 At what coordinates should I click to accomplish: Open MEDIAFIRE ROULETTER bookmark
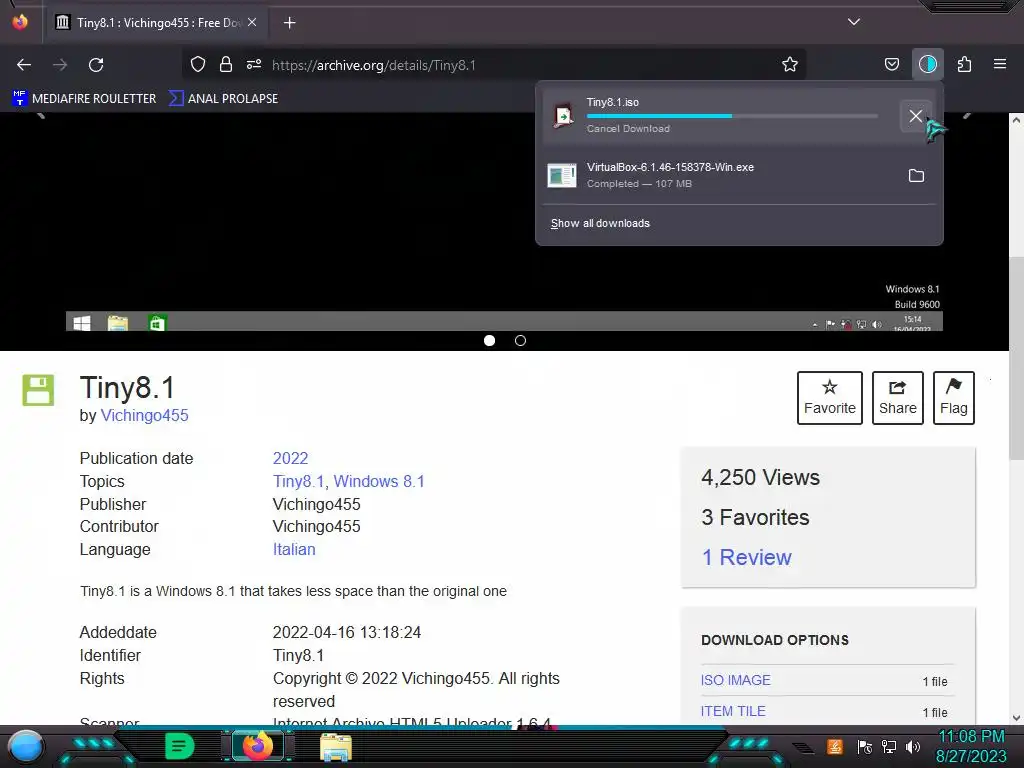tap(84, 99)
